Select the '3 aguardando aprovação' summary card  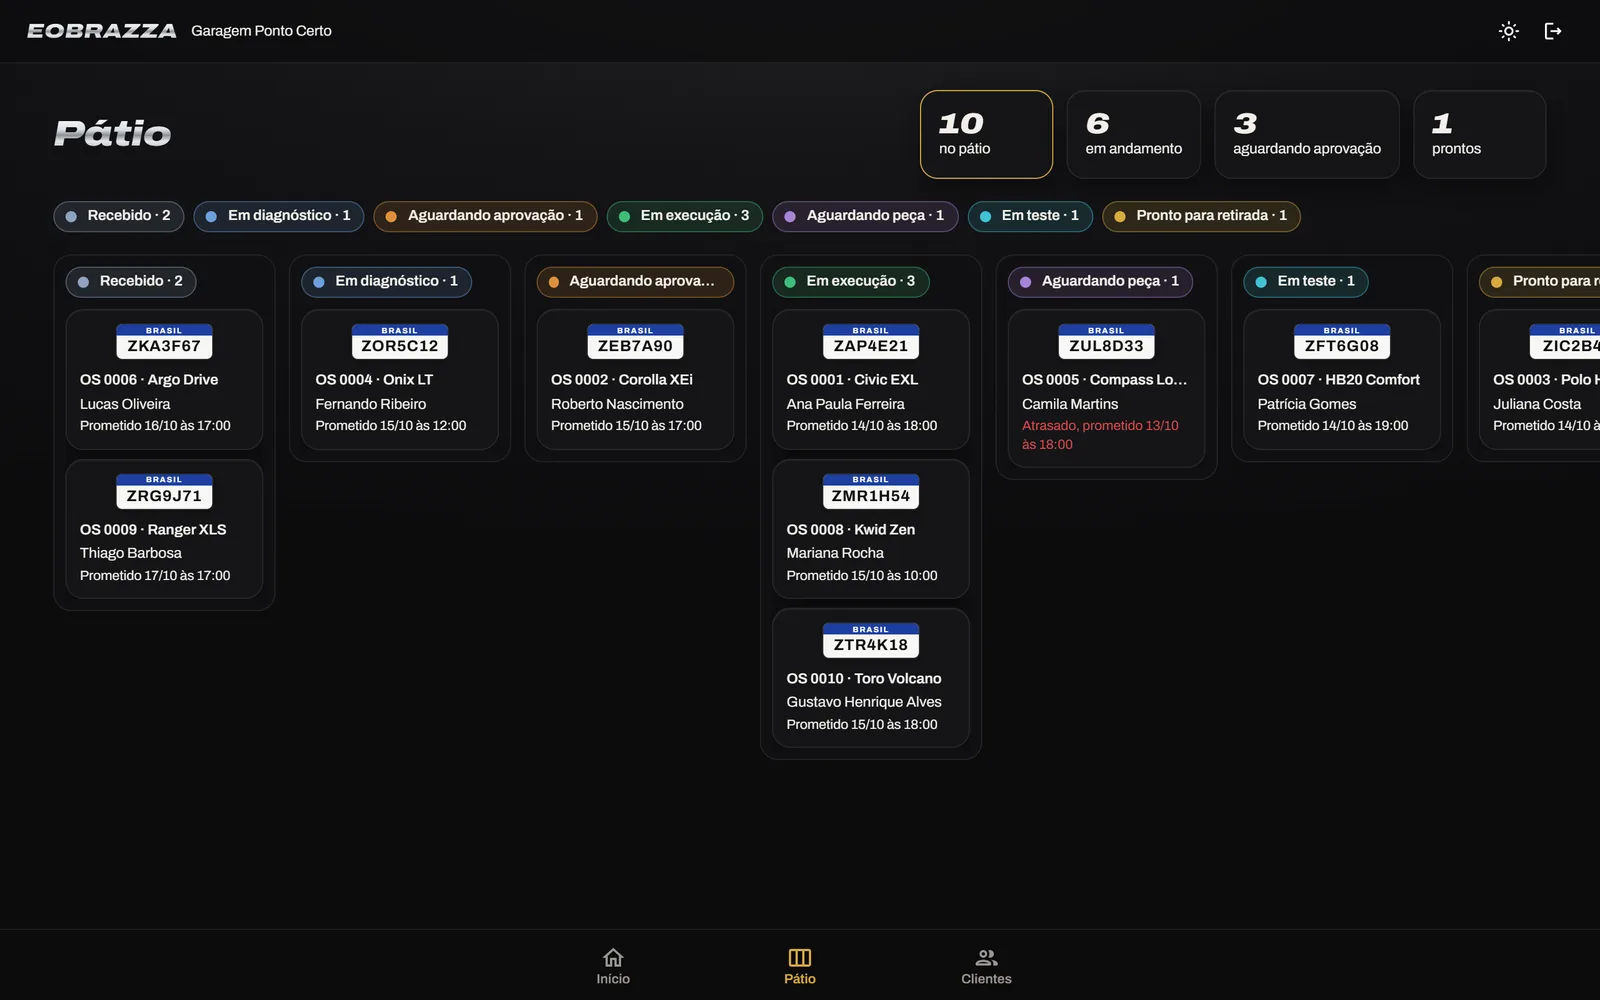[x=1307, y=135]
